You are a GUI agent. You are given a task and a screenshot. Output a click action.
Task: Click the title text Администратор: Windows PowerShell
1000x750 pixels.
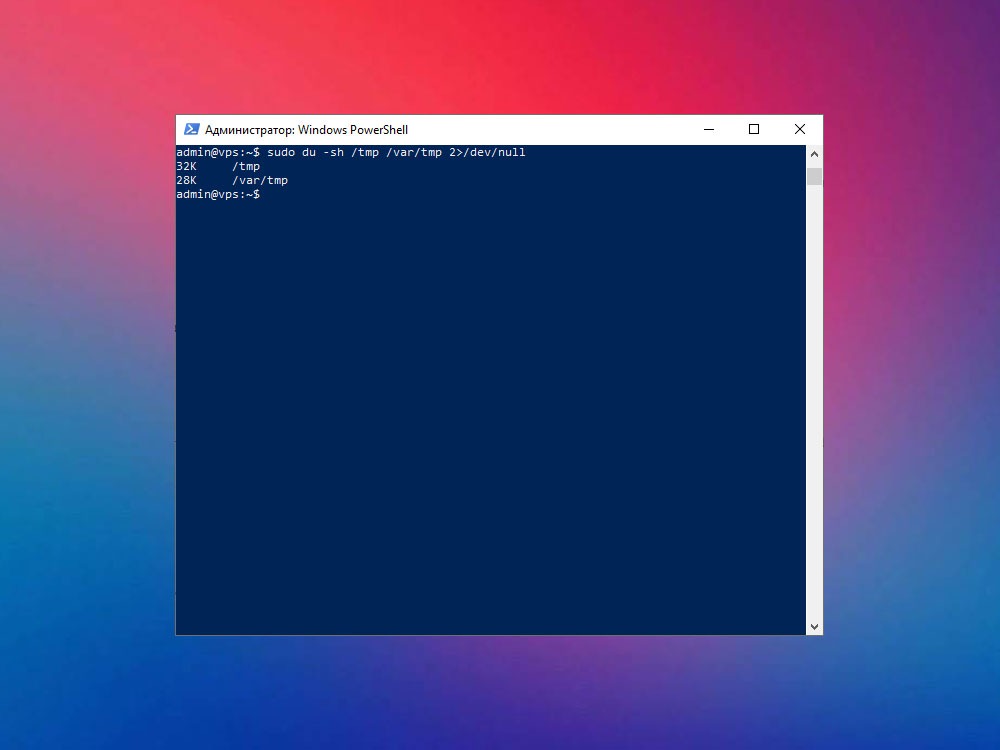(x=306, y=130)
